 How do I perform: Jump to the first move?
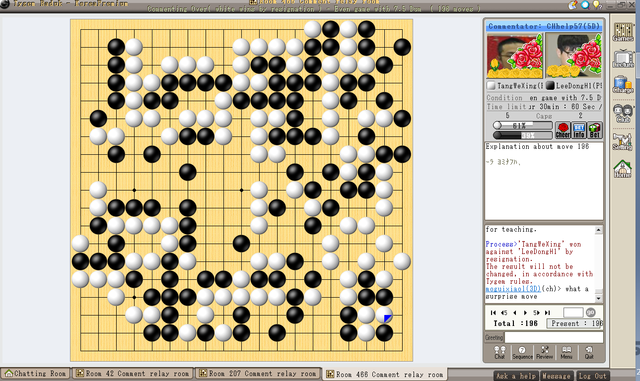click(x=493, y=312)
